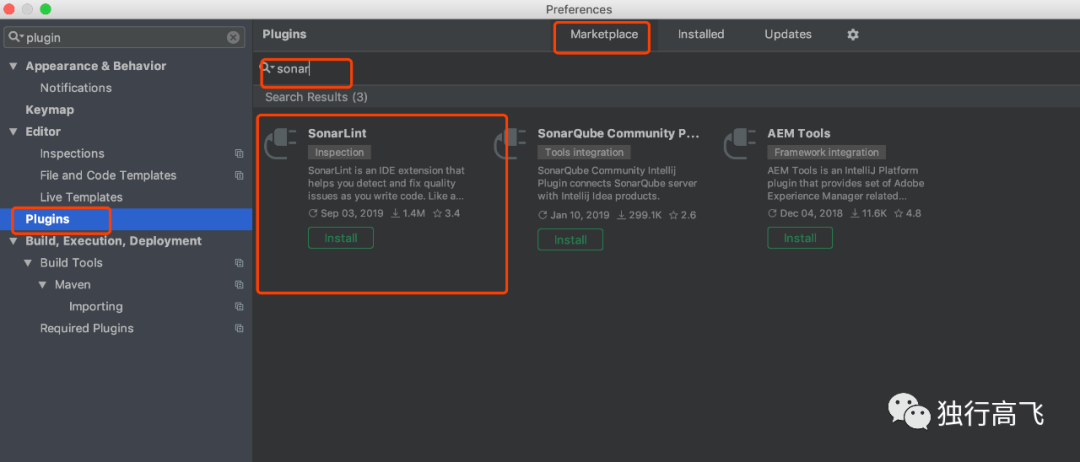
Task: Click the SonarLint plugin icon
Action: point(281,144)
